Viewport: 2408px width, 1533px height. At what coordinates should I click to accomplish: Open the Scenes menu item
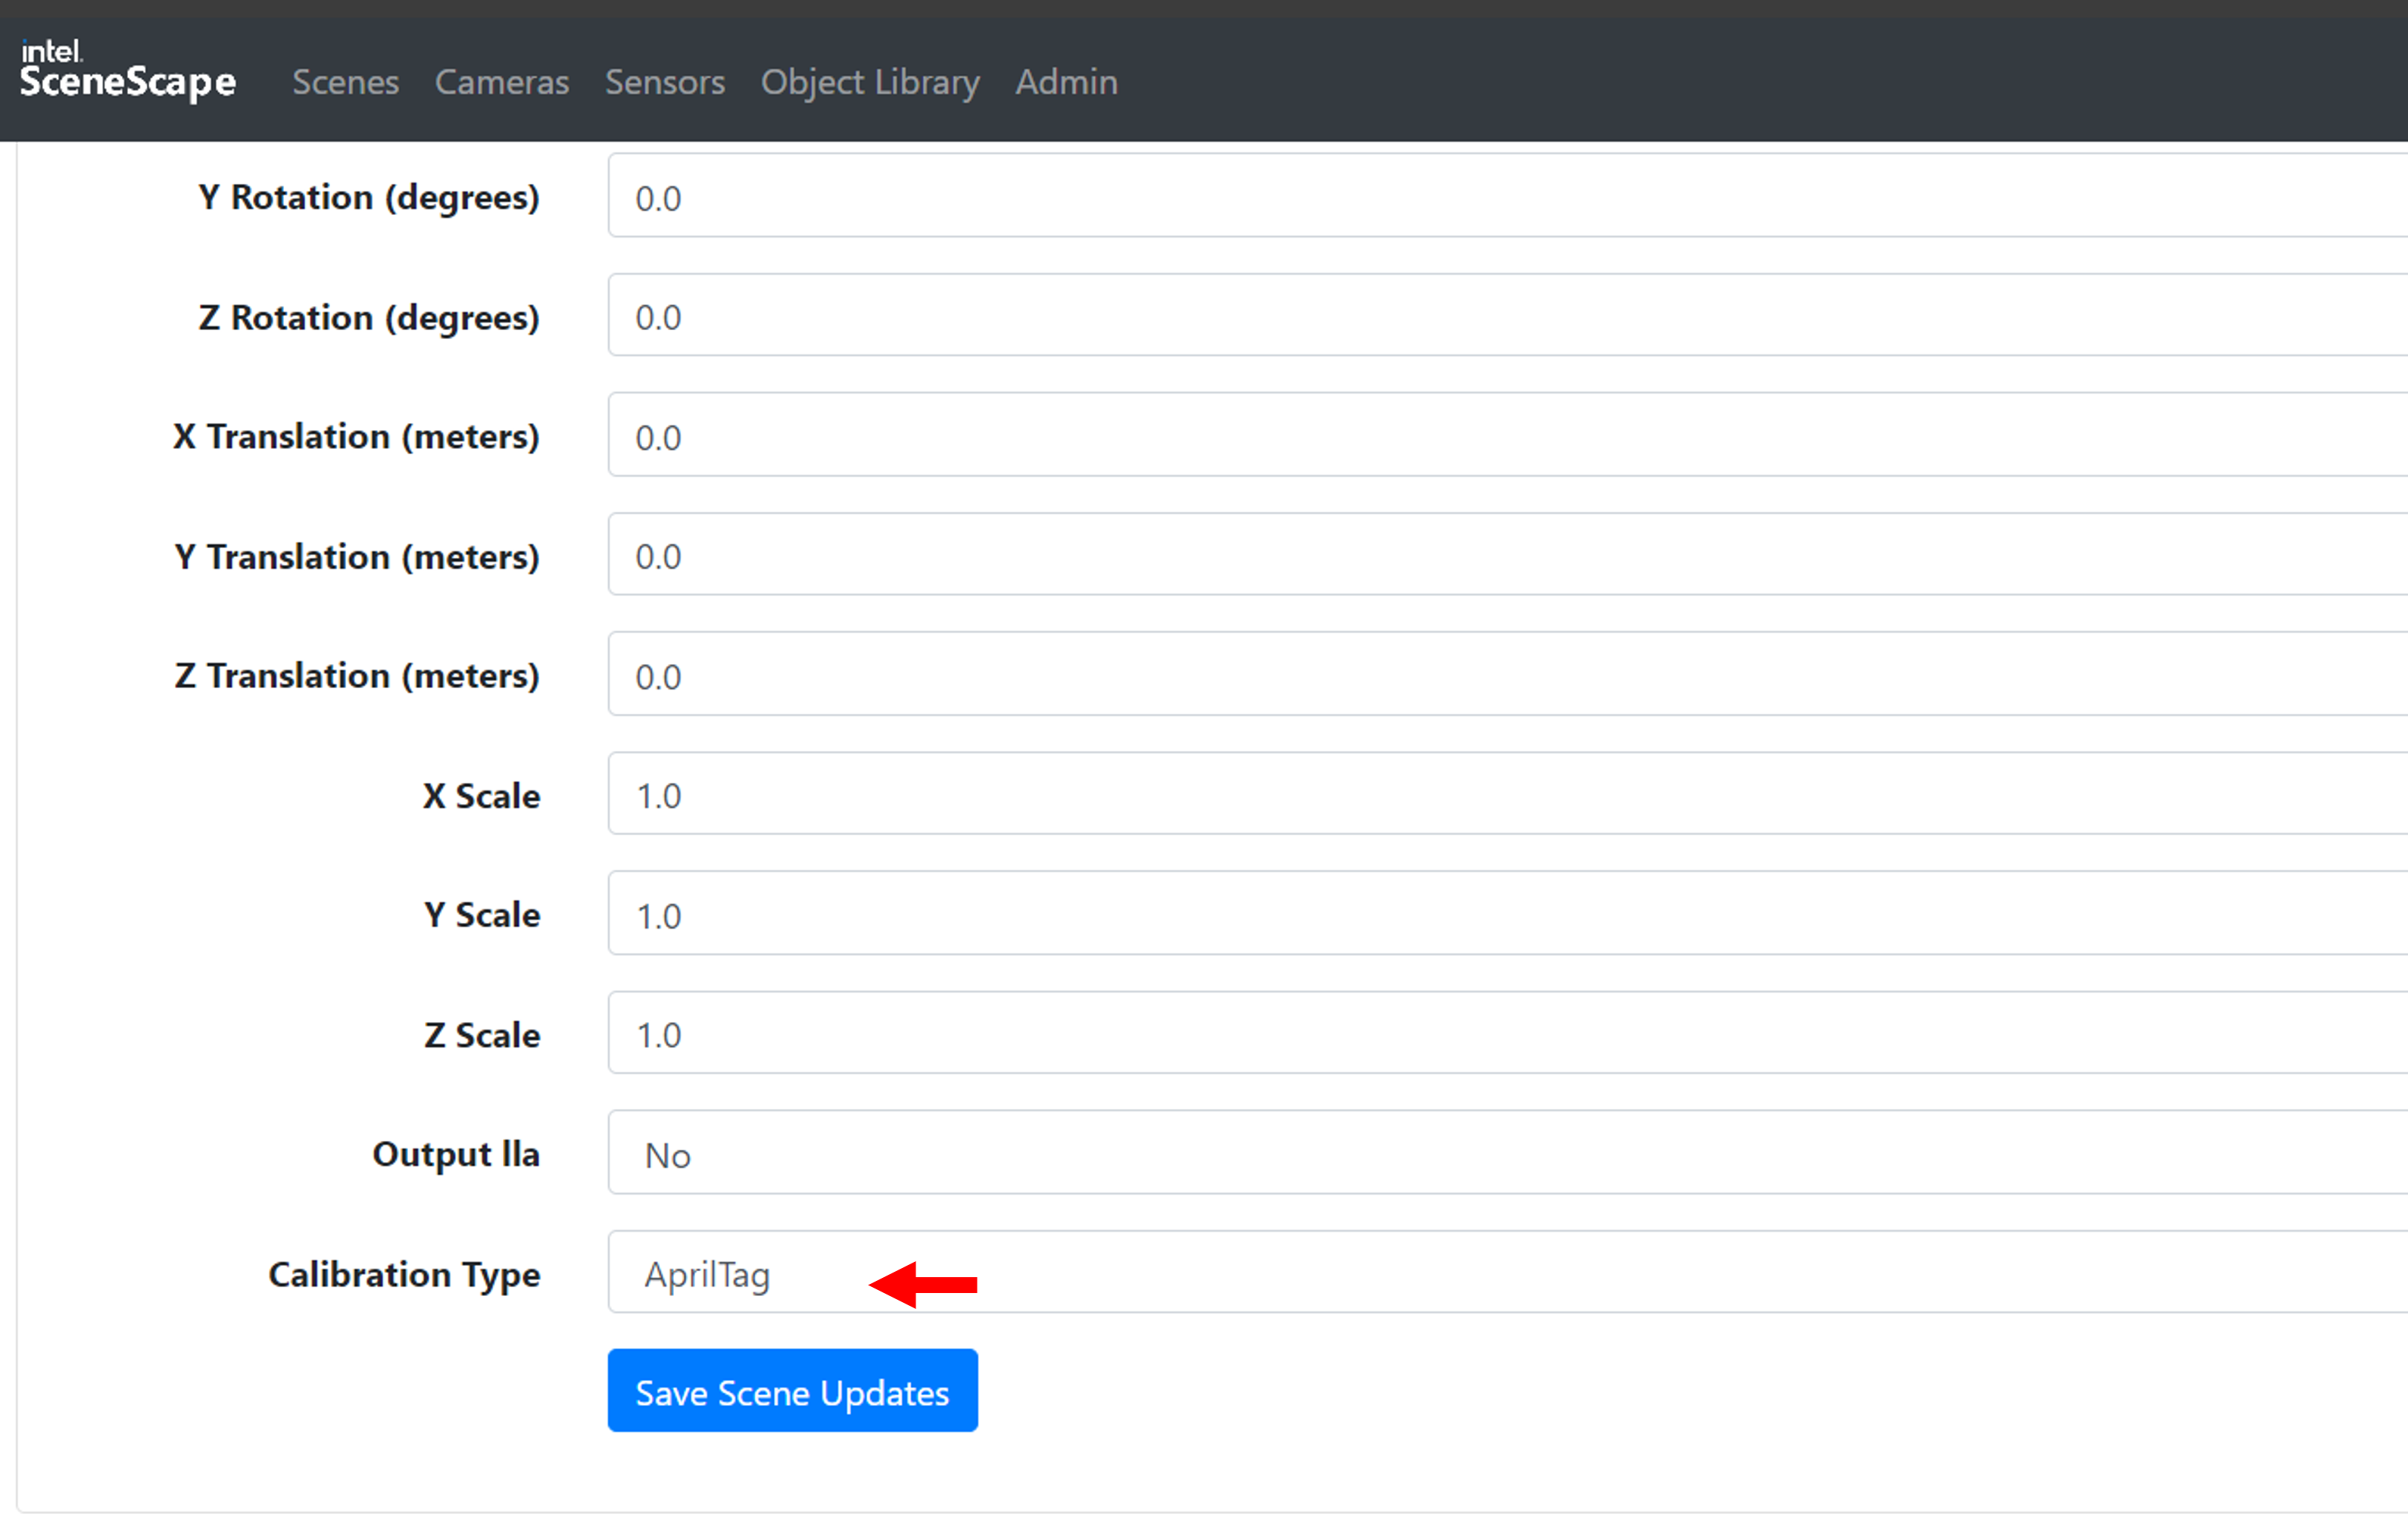click(x=345, y=82)
